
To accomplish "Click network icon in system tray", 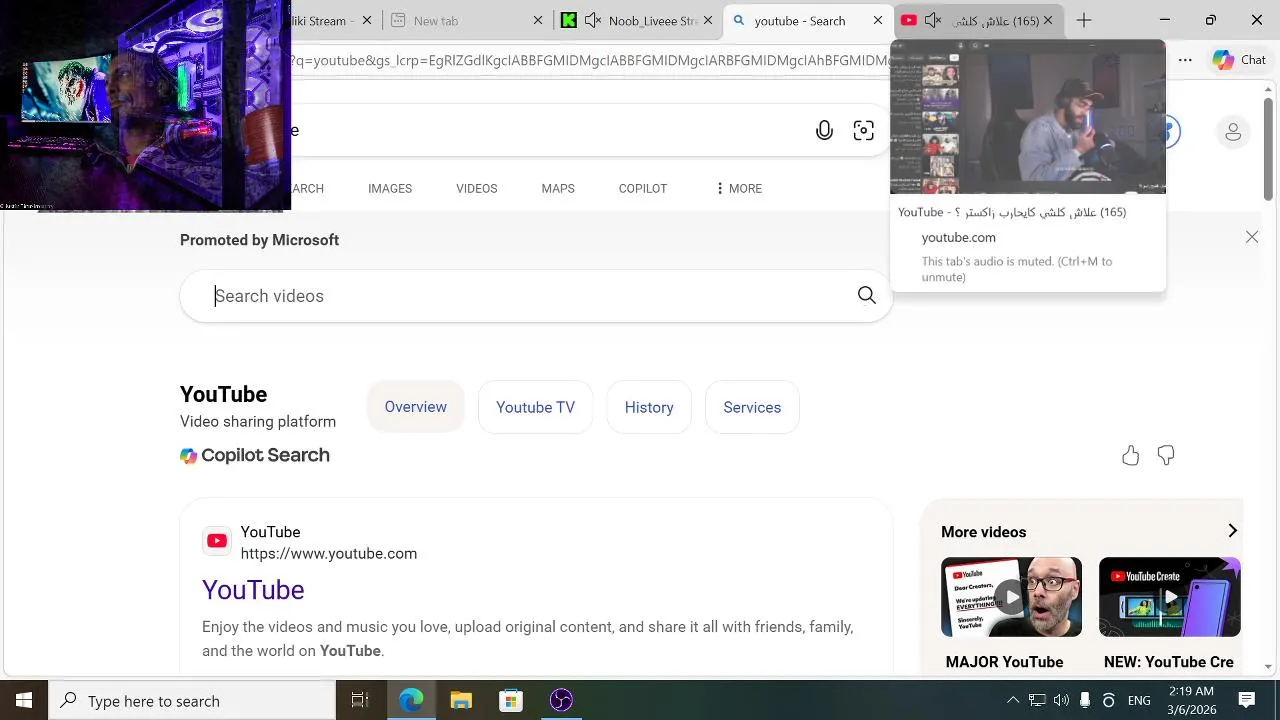I will (1037, 701).
